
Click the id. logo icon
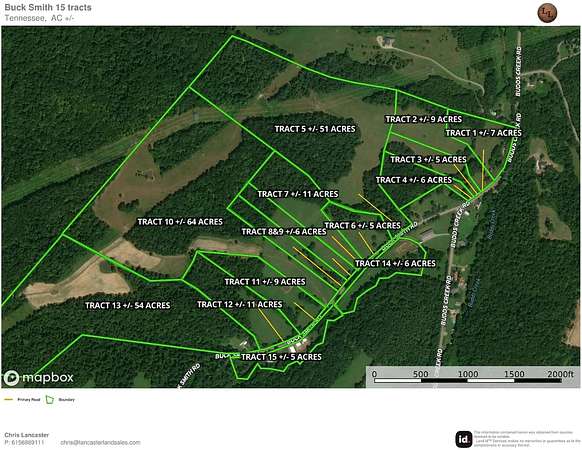point(464,439)
